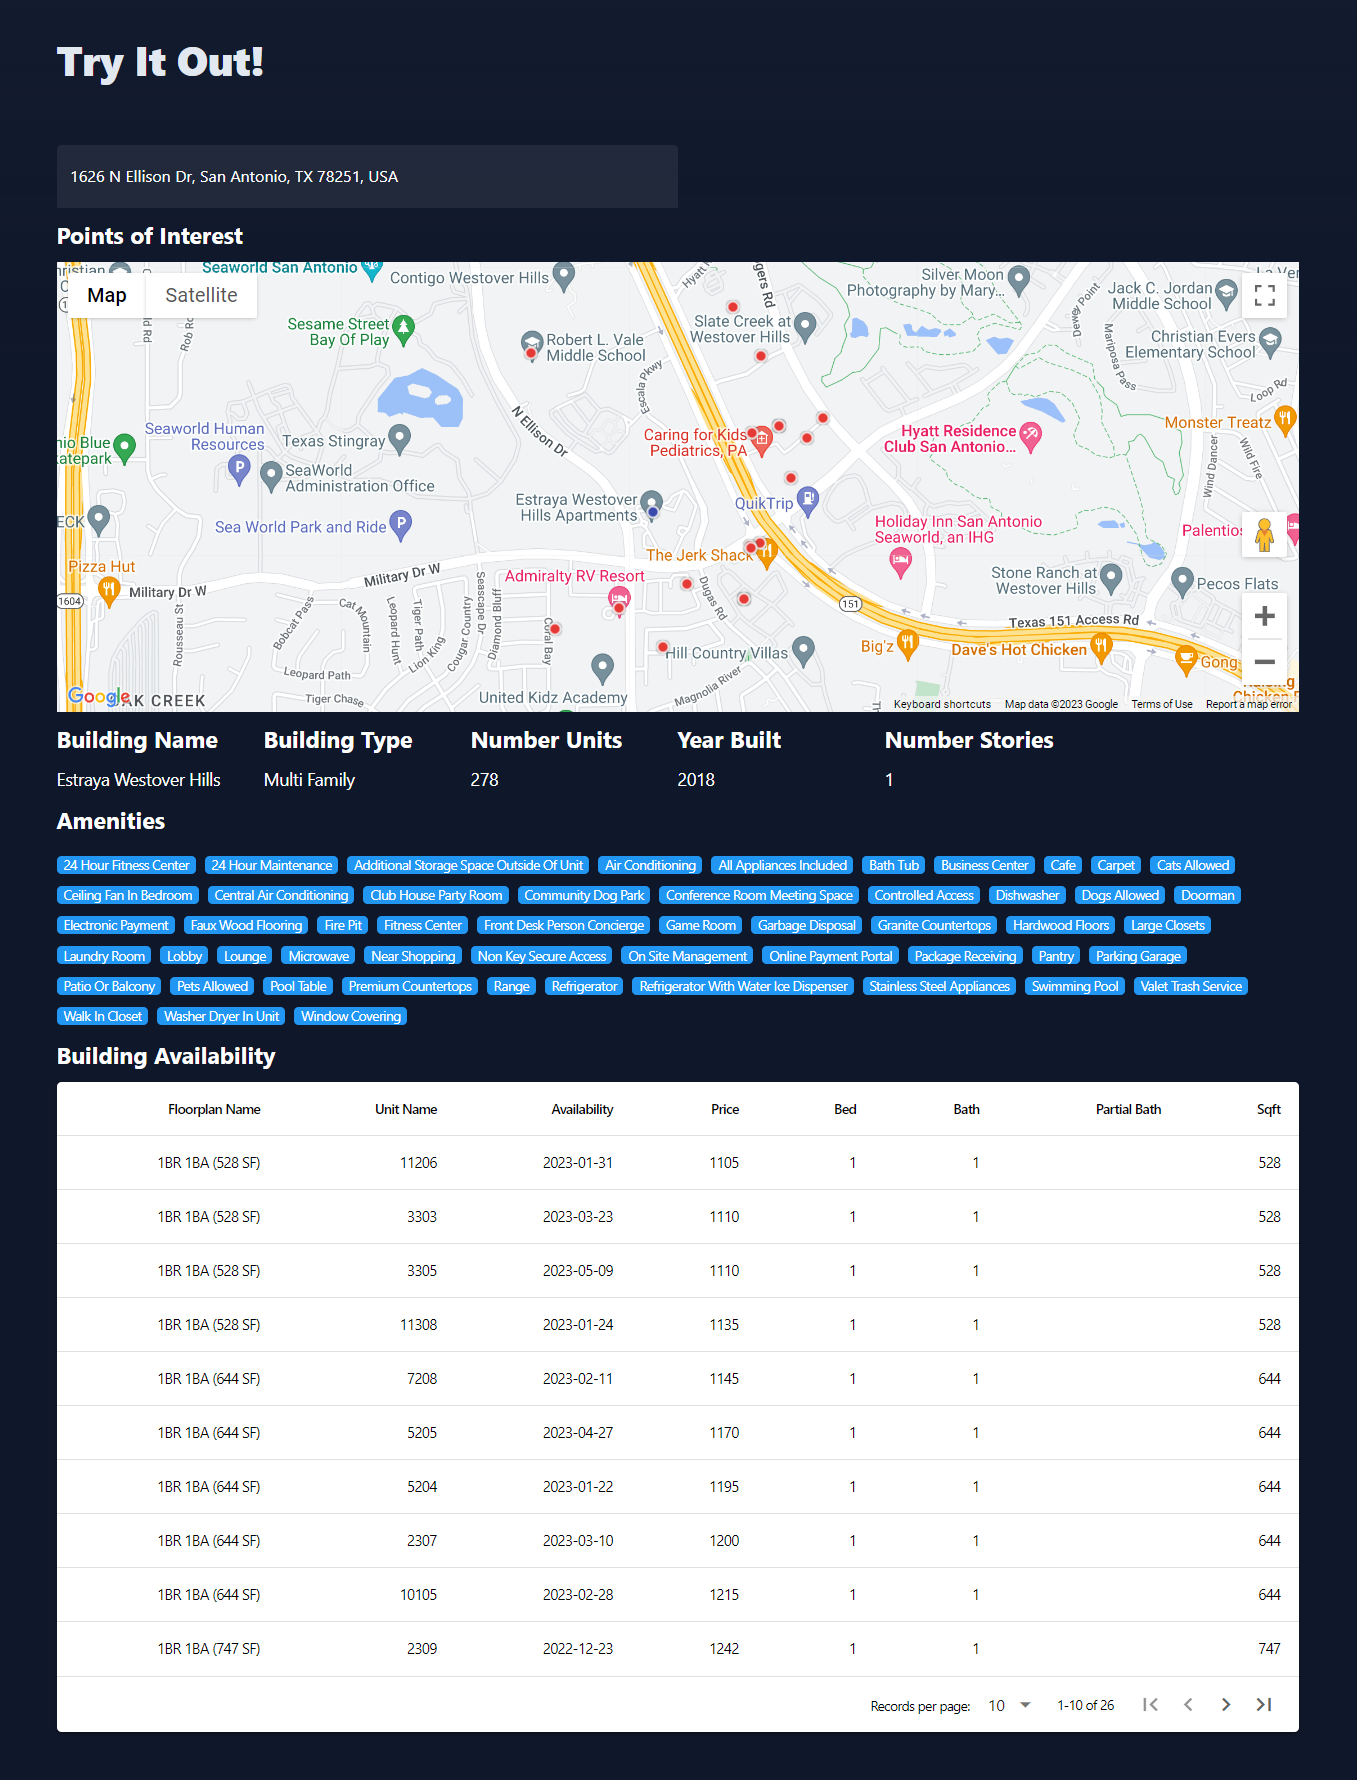Open records per page dropdown

tap(1010, 1705)
